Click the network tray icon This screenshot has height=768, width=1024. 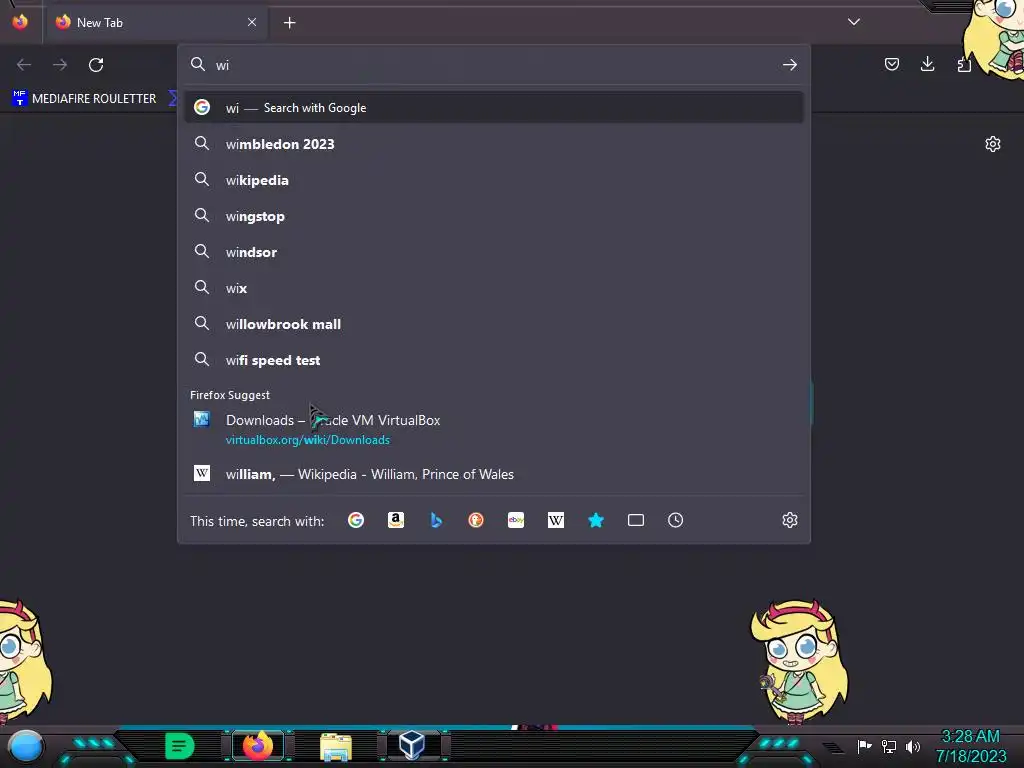[889, 746]
